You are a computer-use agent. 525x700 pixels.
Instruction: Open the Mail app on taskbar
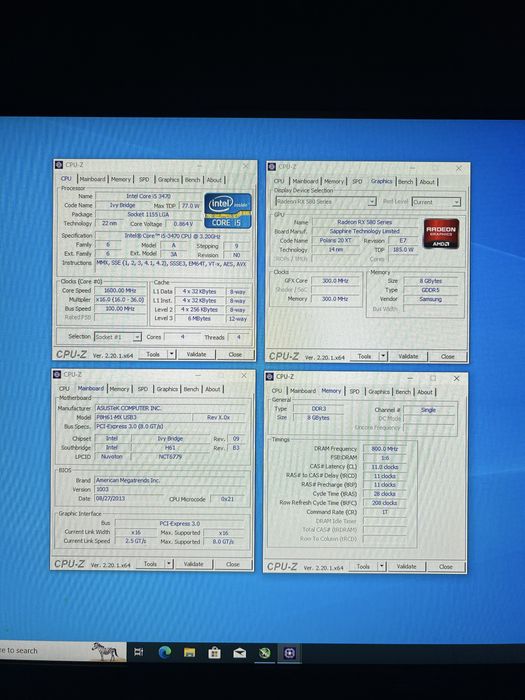pyautogui.click(x=240, y=653)
